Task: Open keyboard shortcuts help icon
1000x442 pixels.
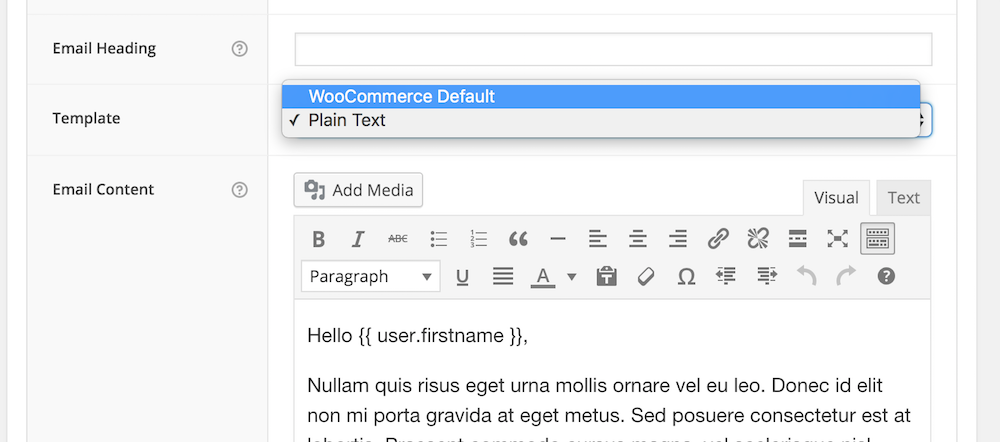Action: (x=886, y=276)
